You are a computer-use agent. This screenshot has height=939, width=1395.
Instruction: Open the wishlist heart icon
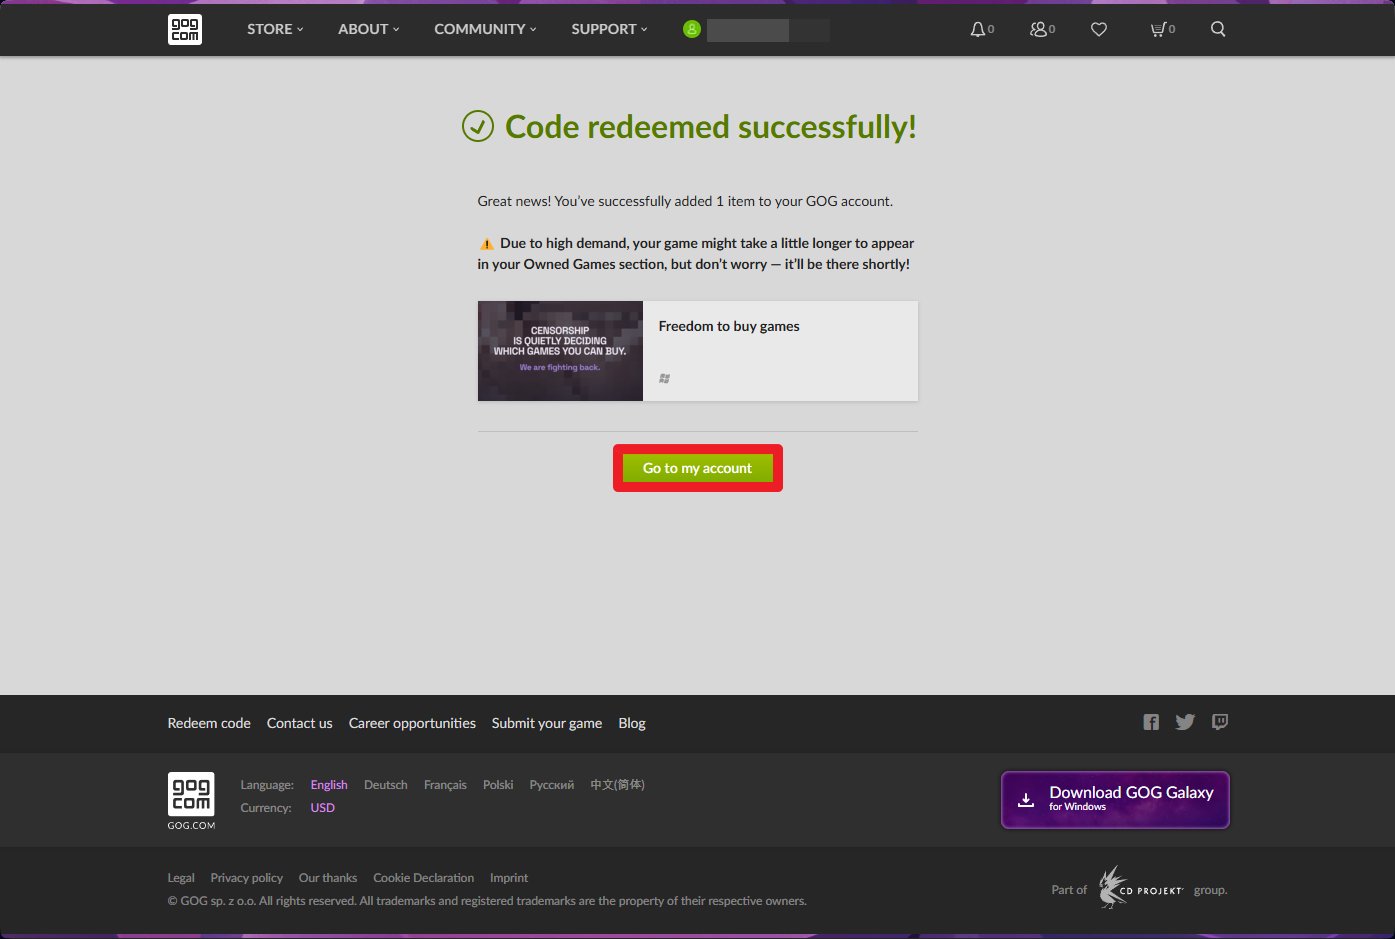tap(1099, 29)
